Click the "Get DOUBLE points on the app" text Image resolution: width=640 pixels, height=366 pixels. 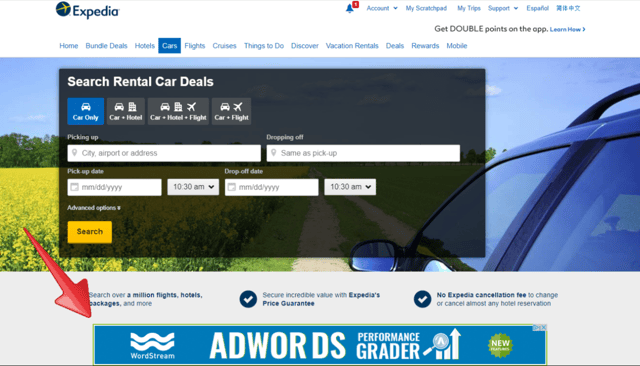[x=491, y=29]
